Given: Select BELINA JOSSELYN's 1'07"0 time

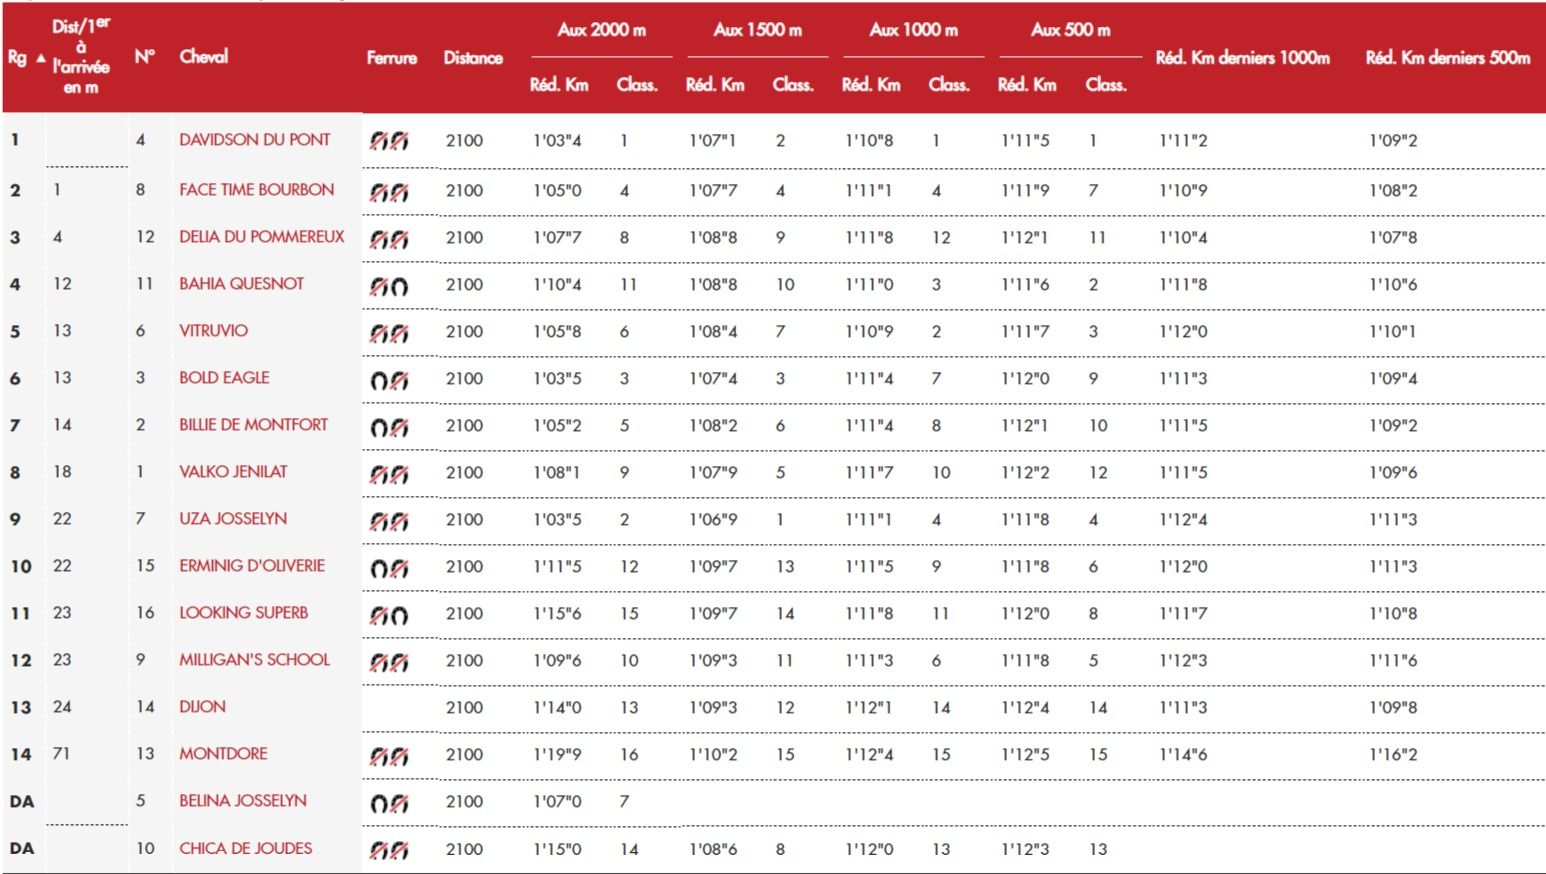Looking at the screenshot, I should [x=557, y=802].
